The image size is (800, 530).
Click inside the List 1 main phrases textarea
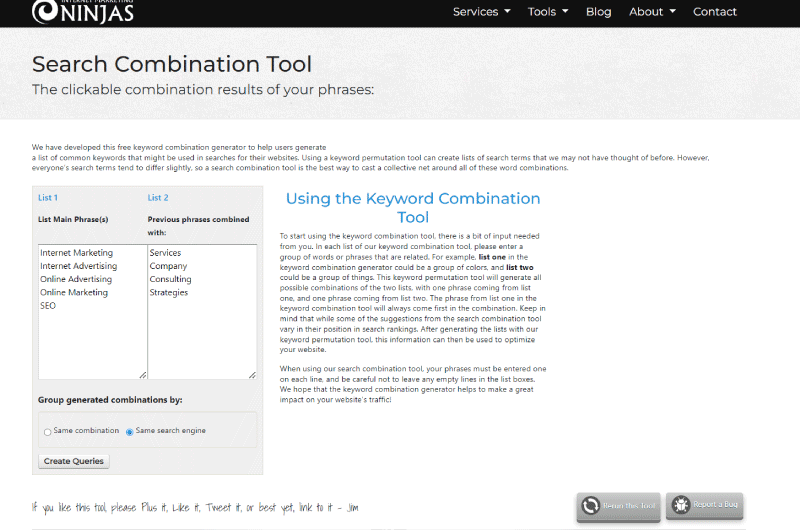(x=93, y=312)
